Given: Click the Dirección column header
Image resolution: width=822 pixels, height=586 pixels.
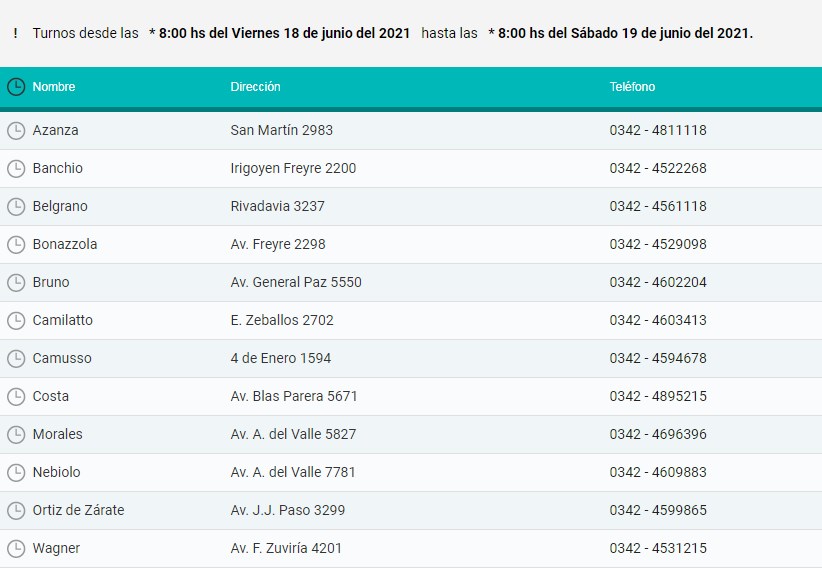Looking at the screenshot, I should (x=255, y=87).
